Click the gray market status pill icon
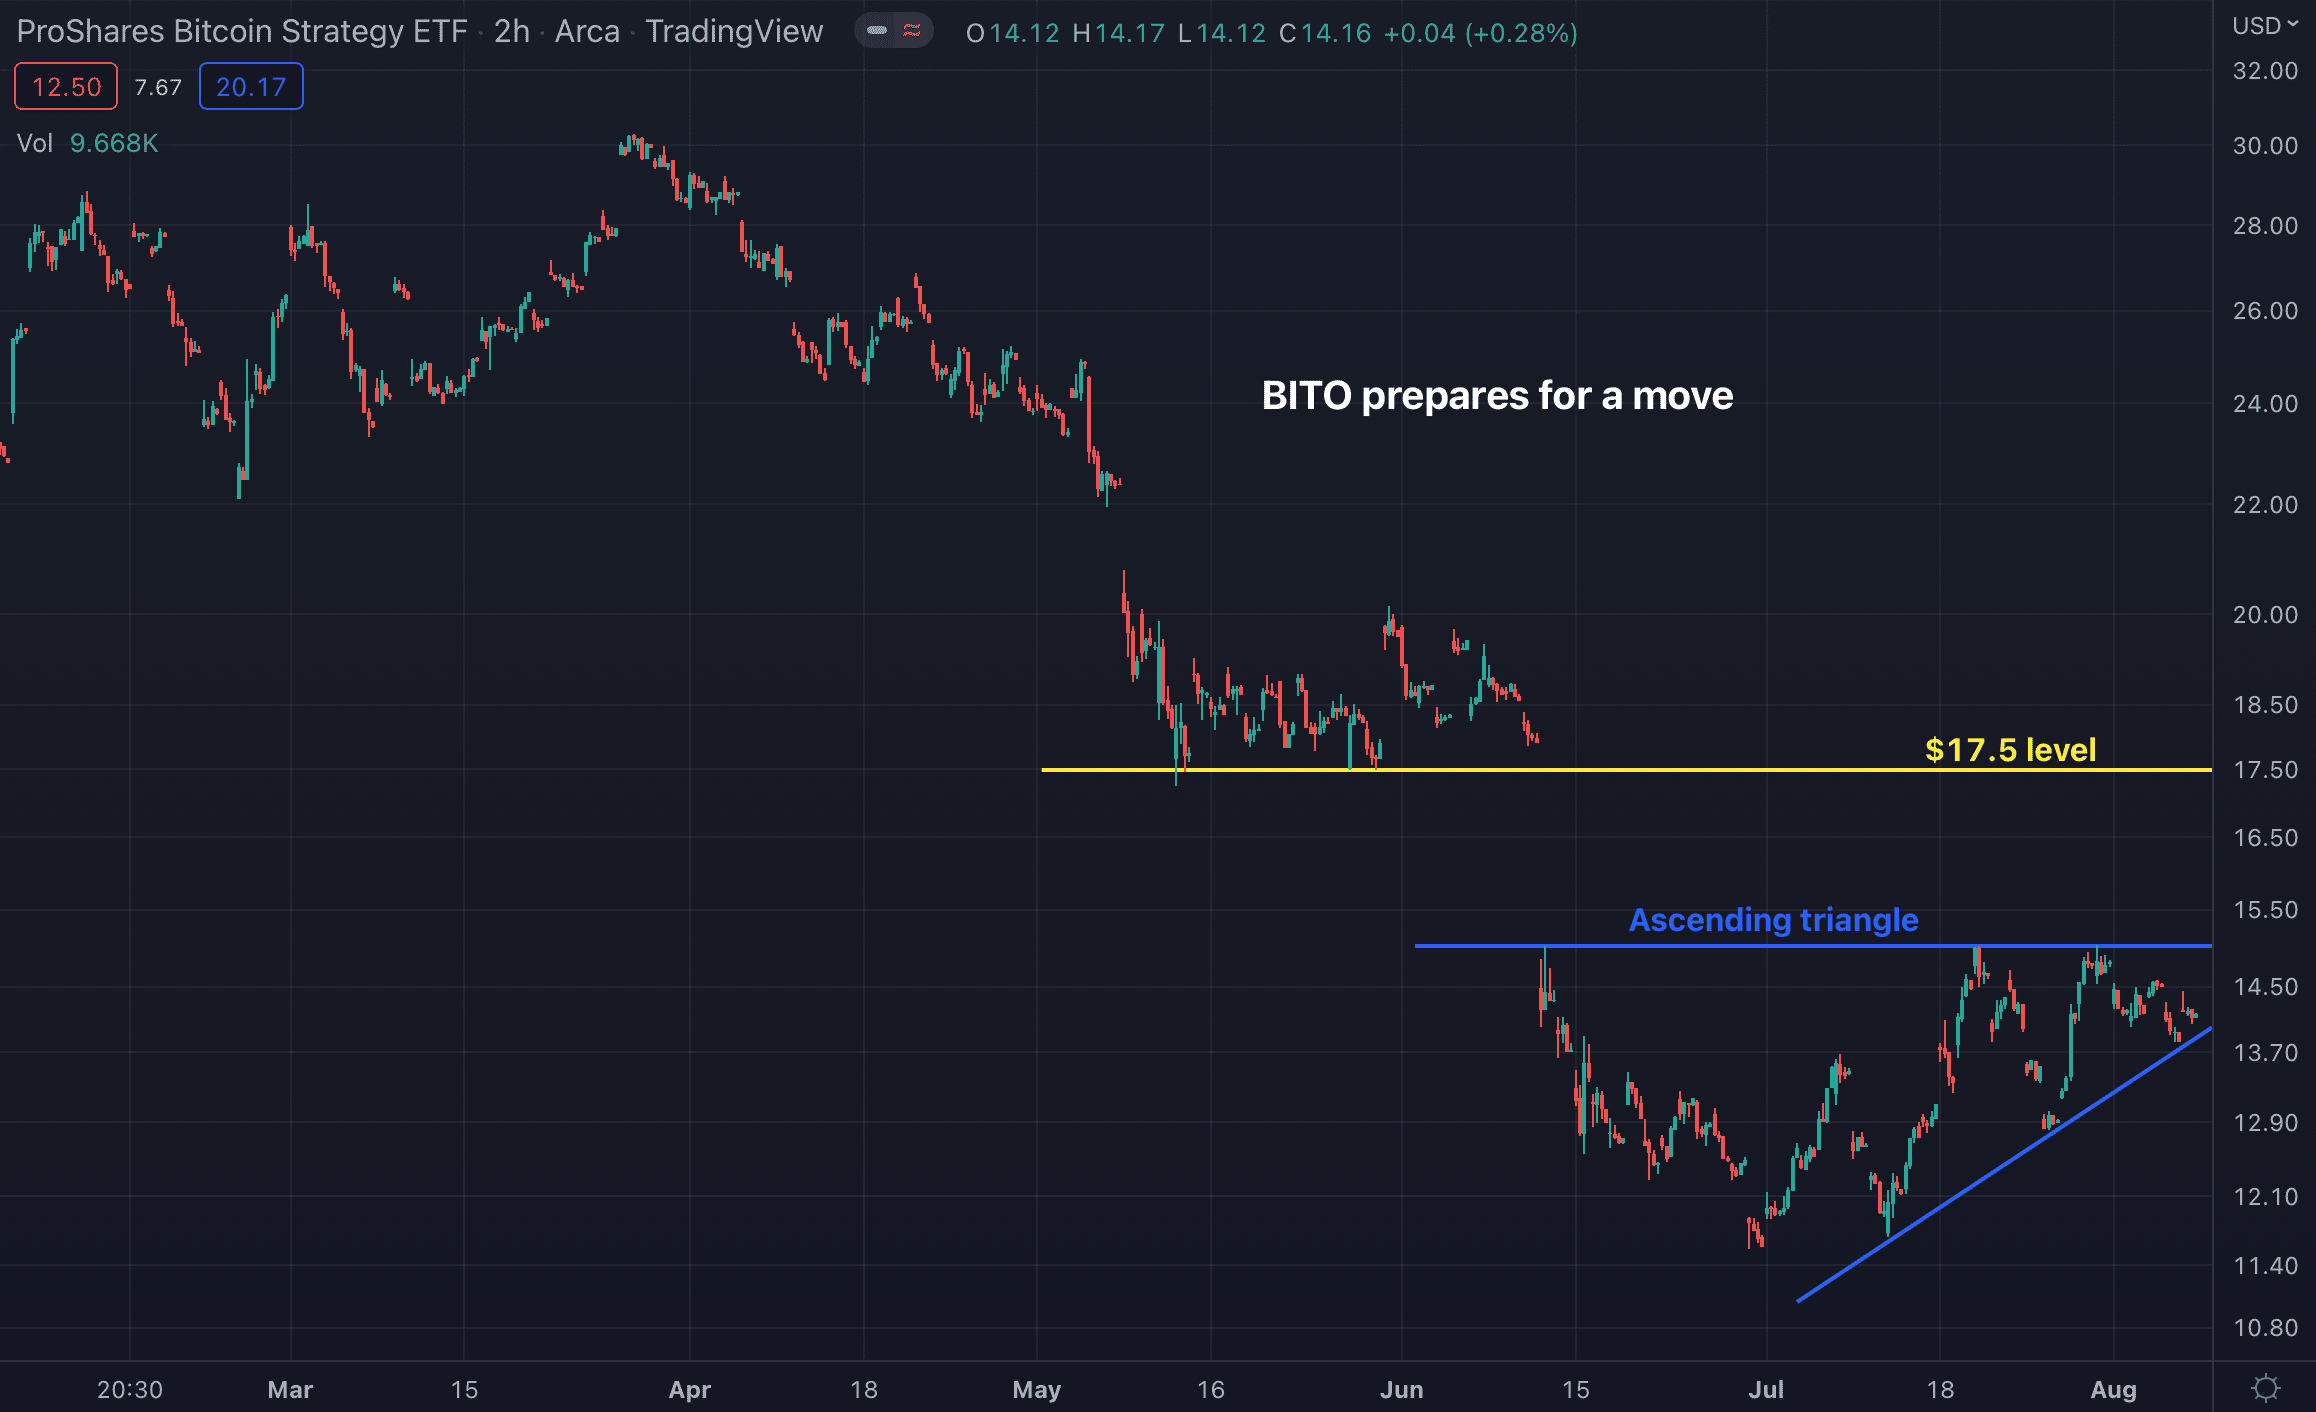2316x1412 pixels. (x=877, y=31)
